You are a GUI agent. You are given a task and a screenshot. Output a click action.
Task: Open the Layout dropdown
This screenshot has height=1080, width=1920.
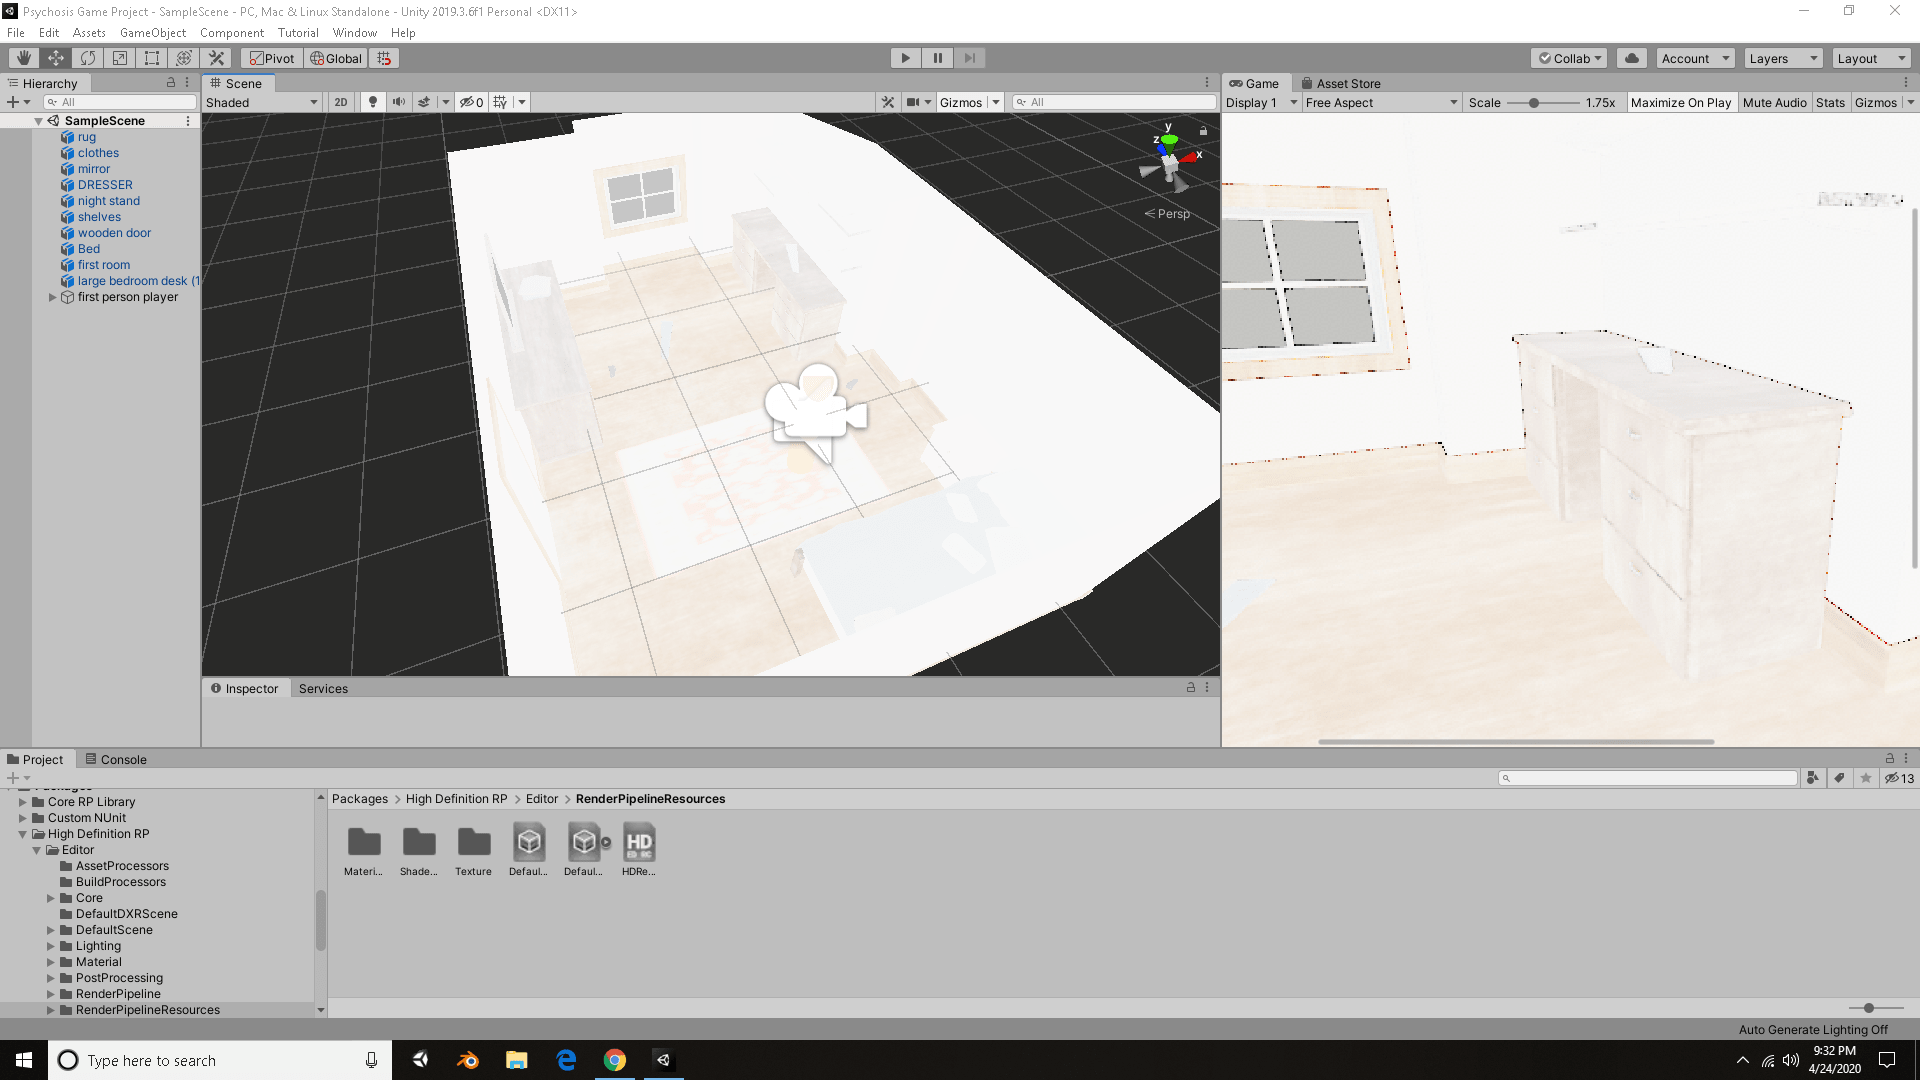pos(1871,58)
